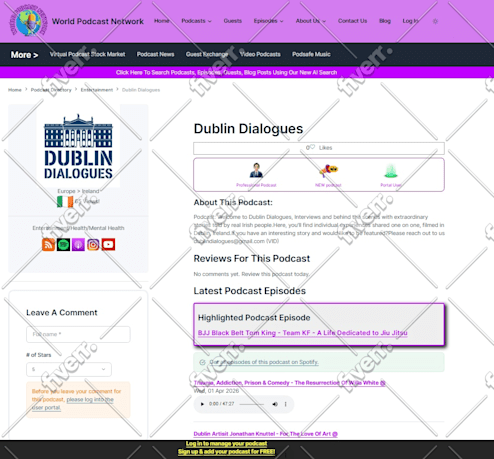Click World Podcast Network site title
Image resolution: width=494 pixels, height=459 pixels.
click(x=98, y=21)
